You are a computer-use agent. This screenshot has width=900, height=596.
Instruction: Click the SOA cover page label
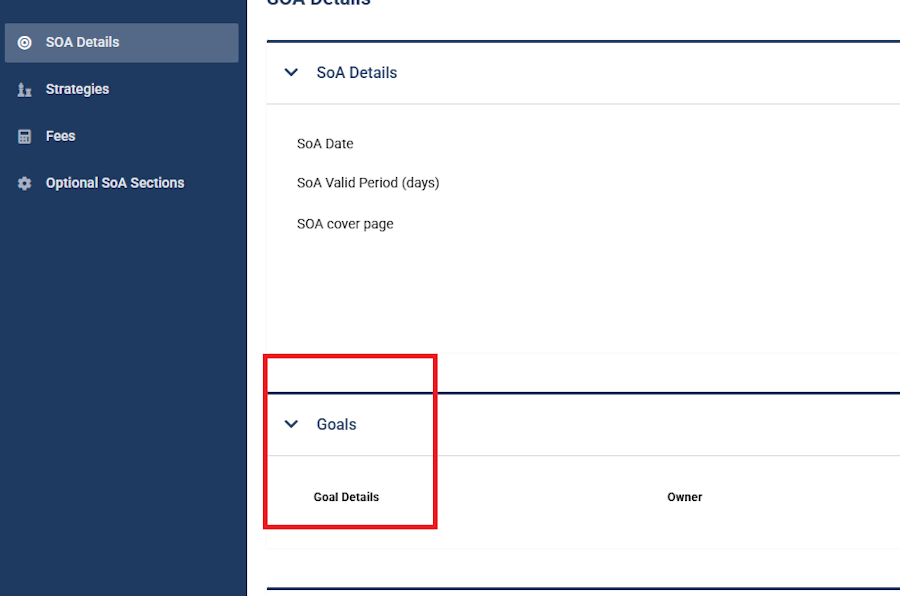coord(345,224)
